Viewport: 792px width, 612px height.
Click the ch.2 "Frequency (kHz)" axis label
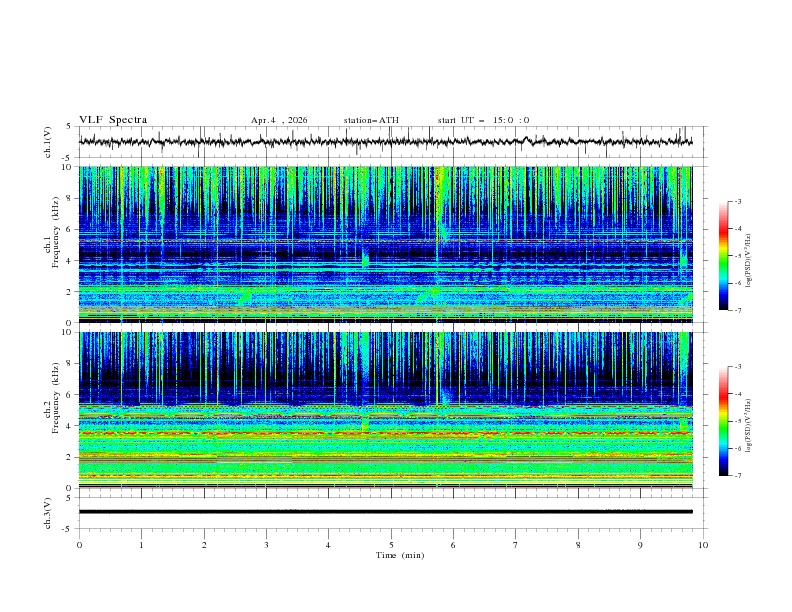(55, 398)
